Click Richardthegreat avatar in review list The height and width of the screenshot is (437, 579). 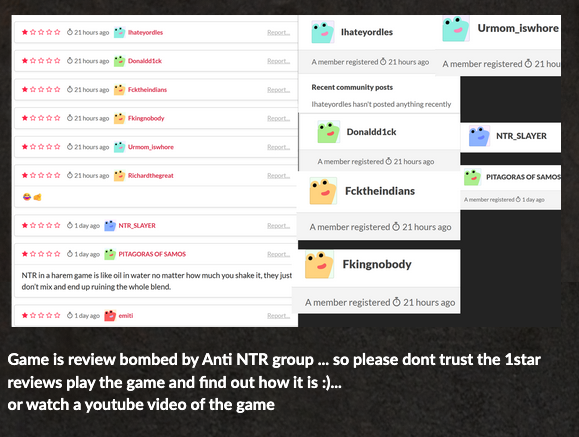(119, 175)
